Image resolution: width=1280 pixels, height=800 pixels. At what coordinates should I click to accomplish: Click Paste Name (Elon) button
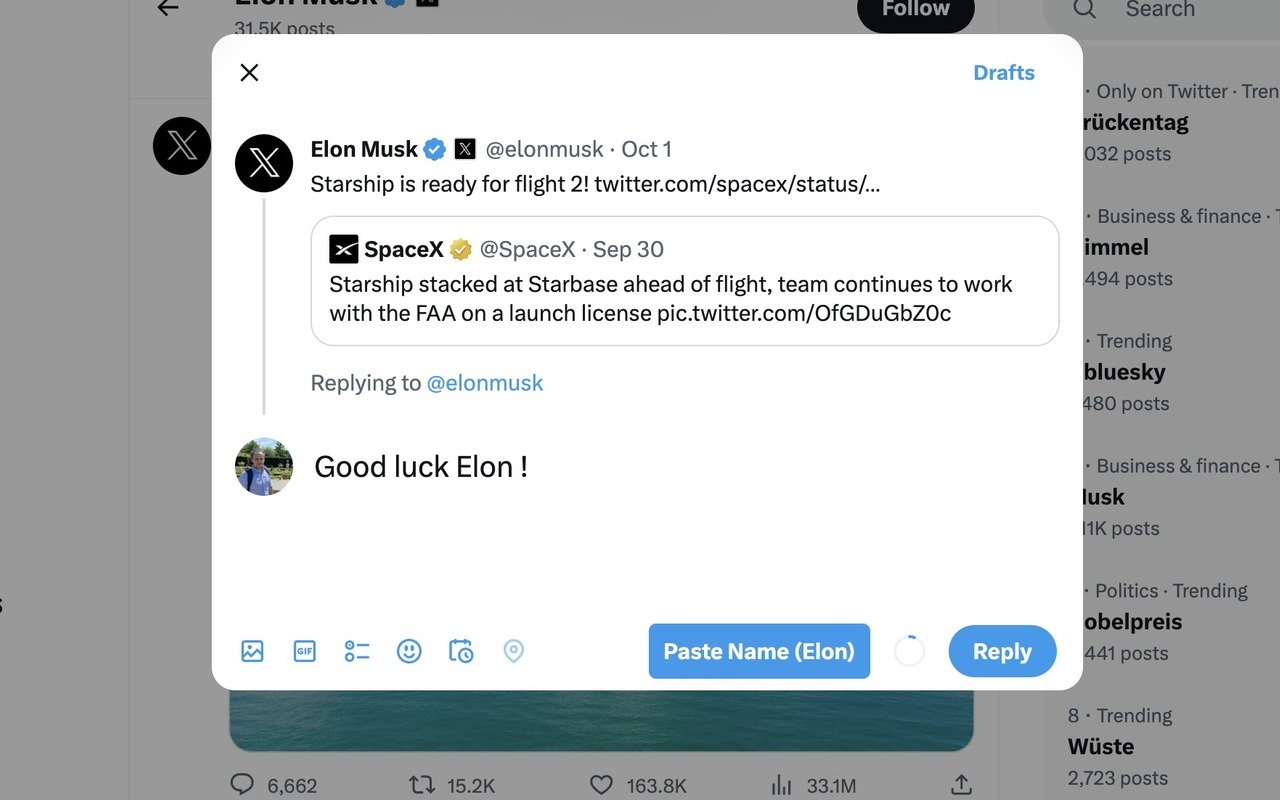[x=759, y=651]
